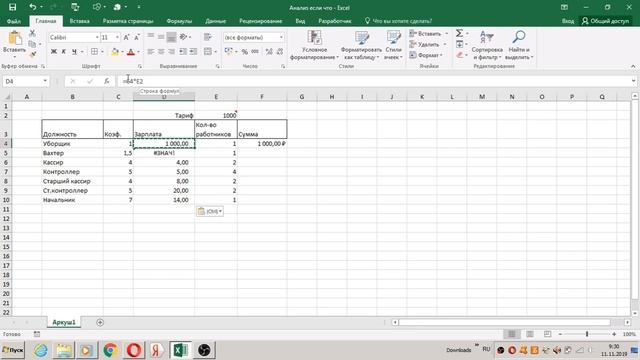The height and width of the screenshot is (360, 640).
Task: Open the font name Calibri dropdown
Action: coord(97,37)
